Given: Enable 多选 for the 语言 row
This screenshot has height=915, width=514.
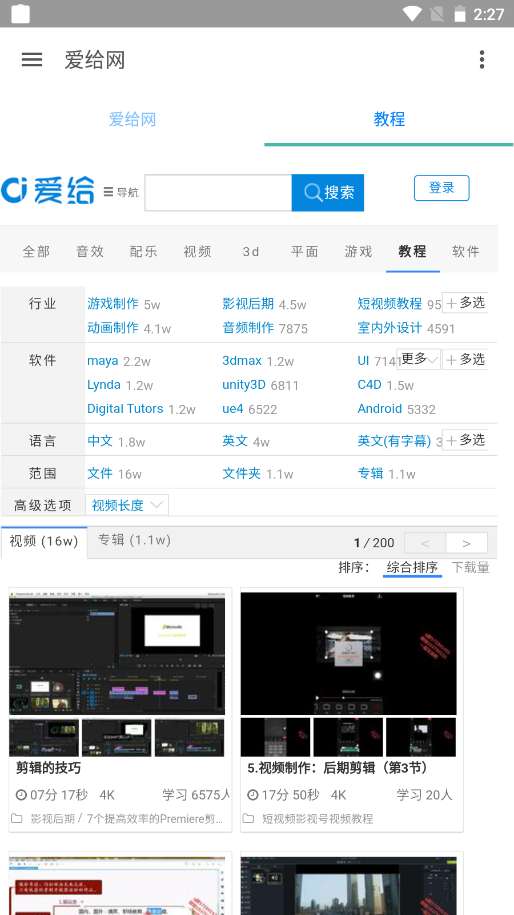Looking at the screenshot, I should (x=465, y=440).
